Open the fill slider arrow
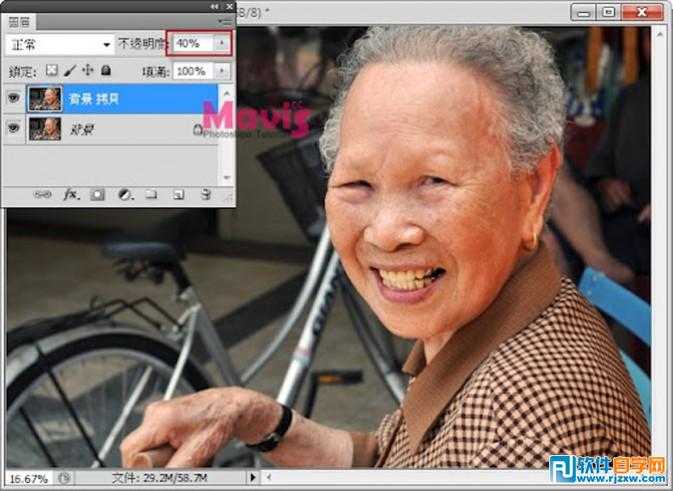673x491 pixels. coord(222,71)
